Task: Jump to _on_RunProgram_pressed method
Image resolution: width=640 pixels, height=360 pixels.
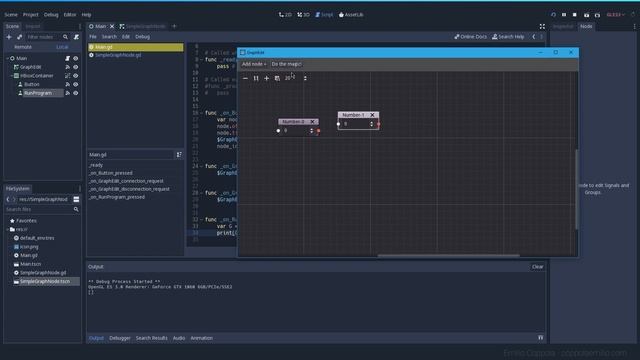Action: (x=117, y=197)
